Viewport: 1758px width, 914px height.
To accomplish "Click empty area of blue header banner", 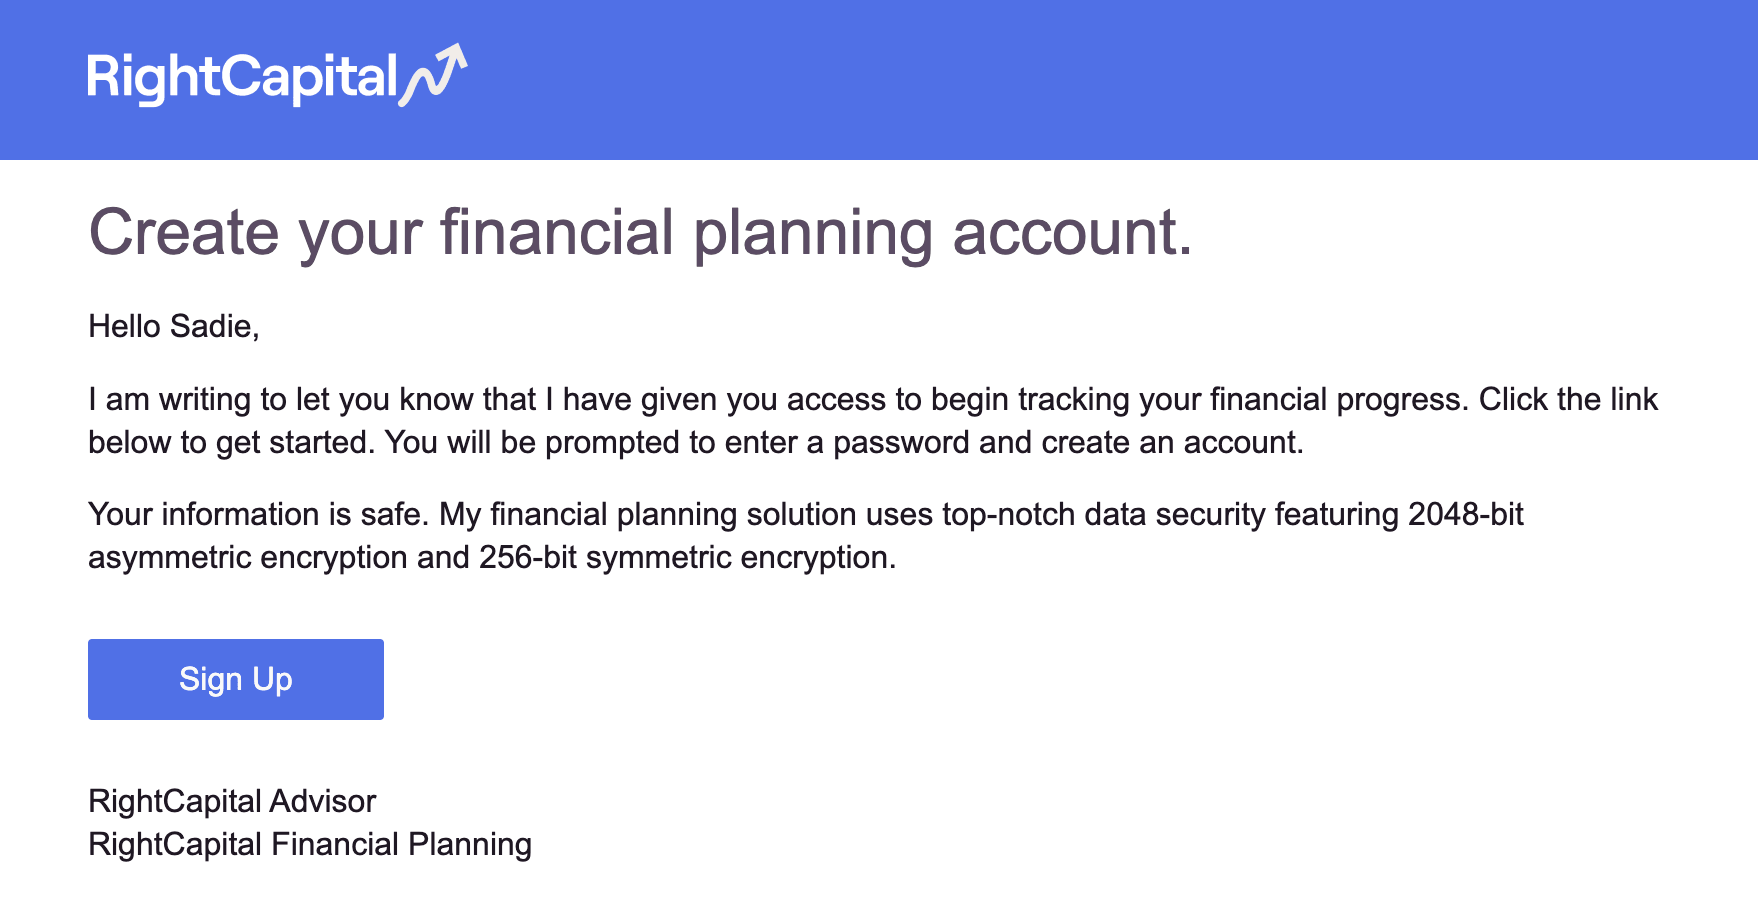I will (x=1100, y=80).
